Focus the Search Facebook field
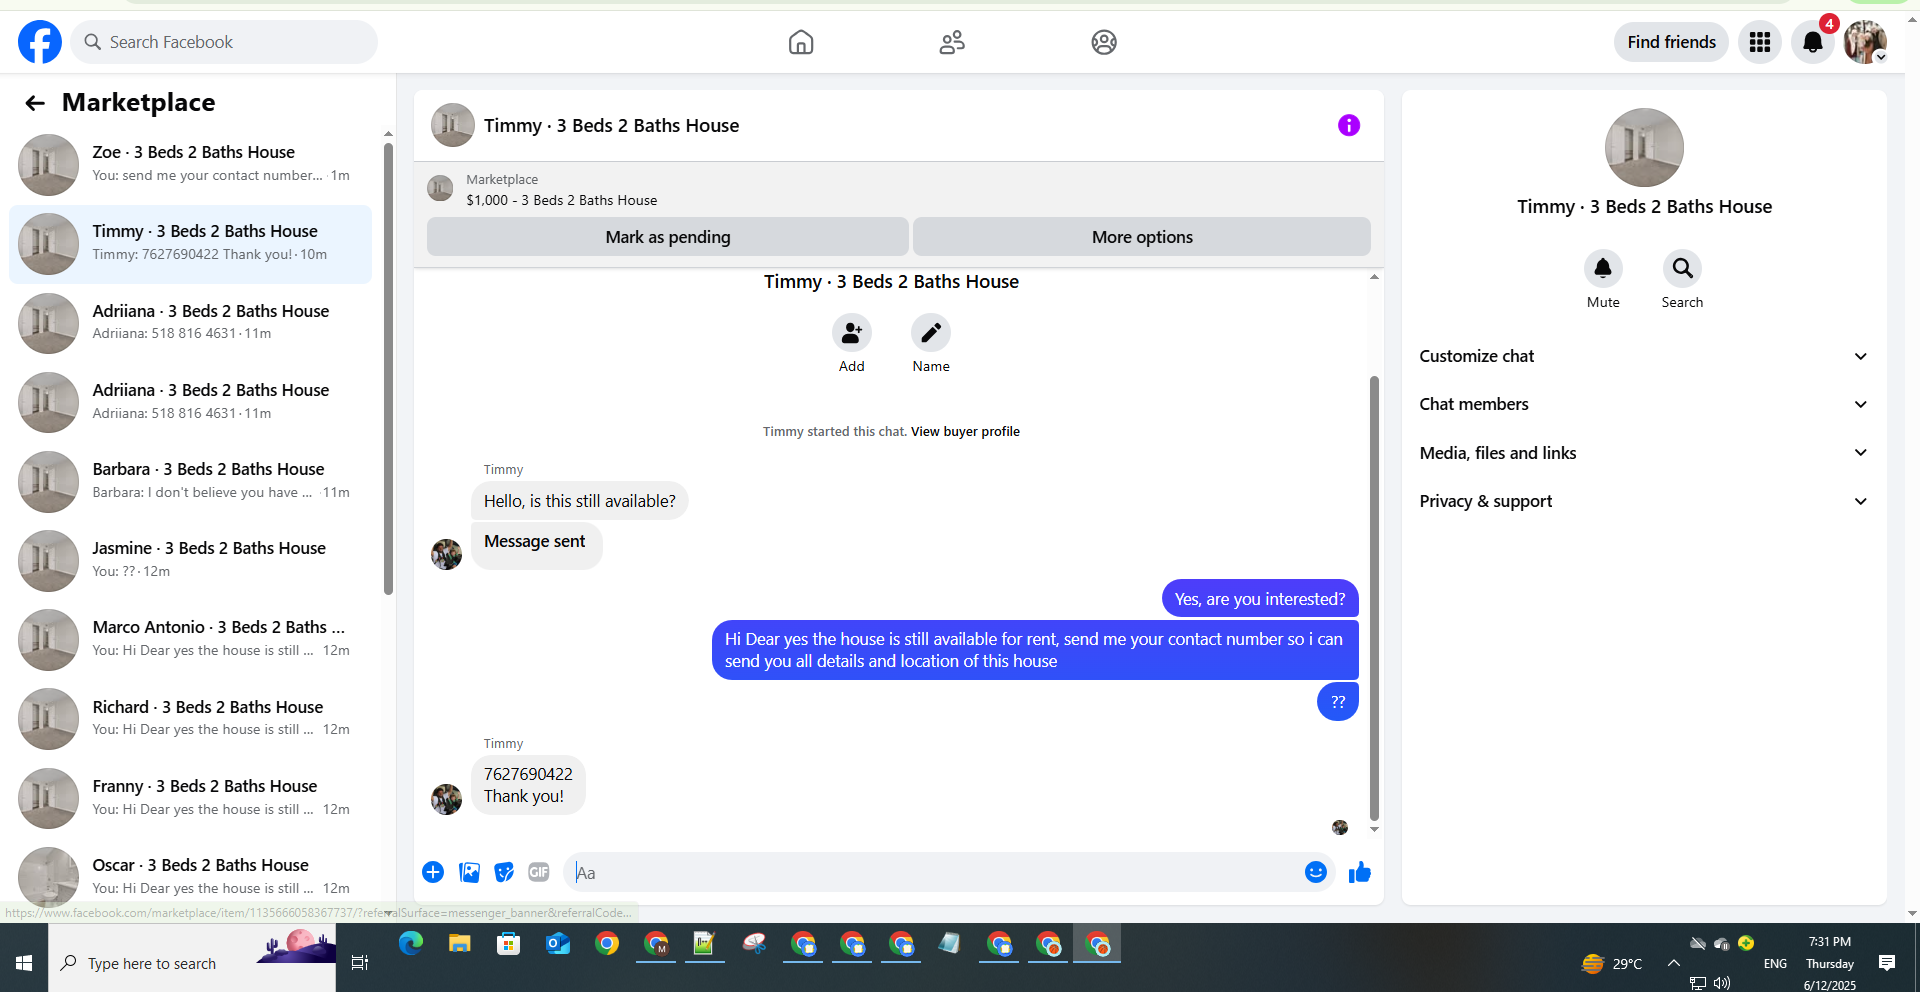This screenshot has width=1920, height=992. coord(224,42)
